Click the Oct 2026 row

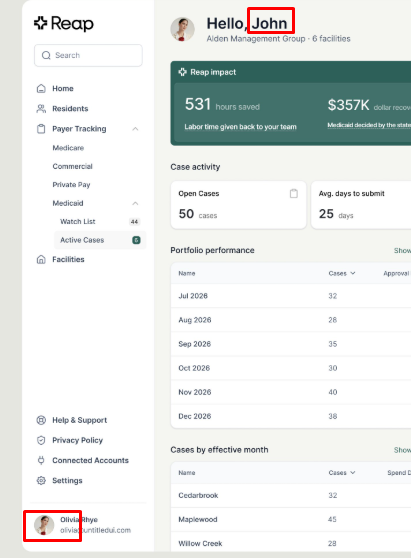point(291,368)
